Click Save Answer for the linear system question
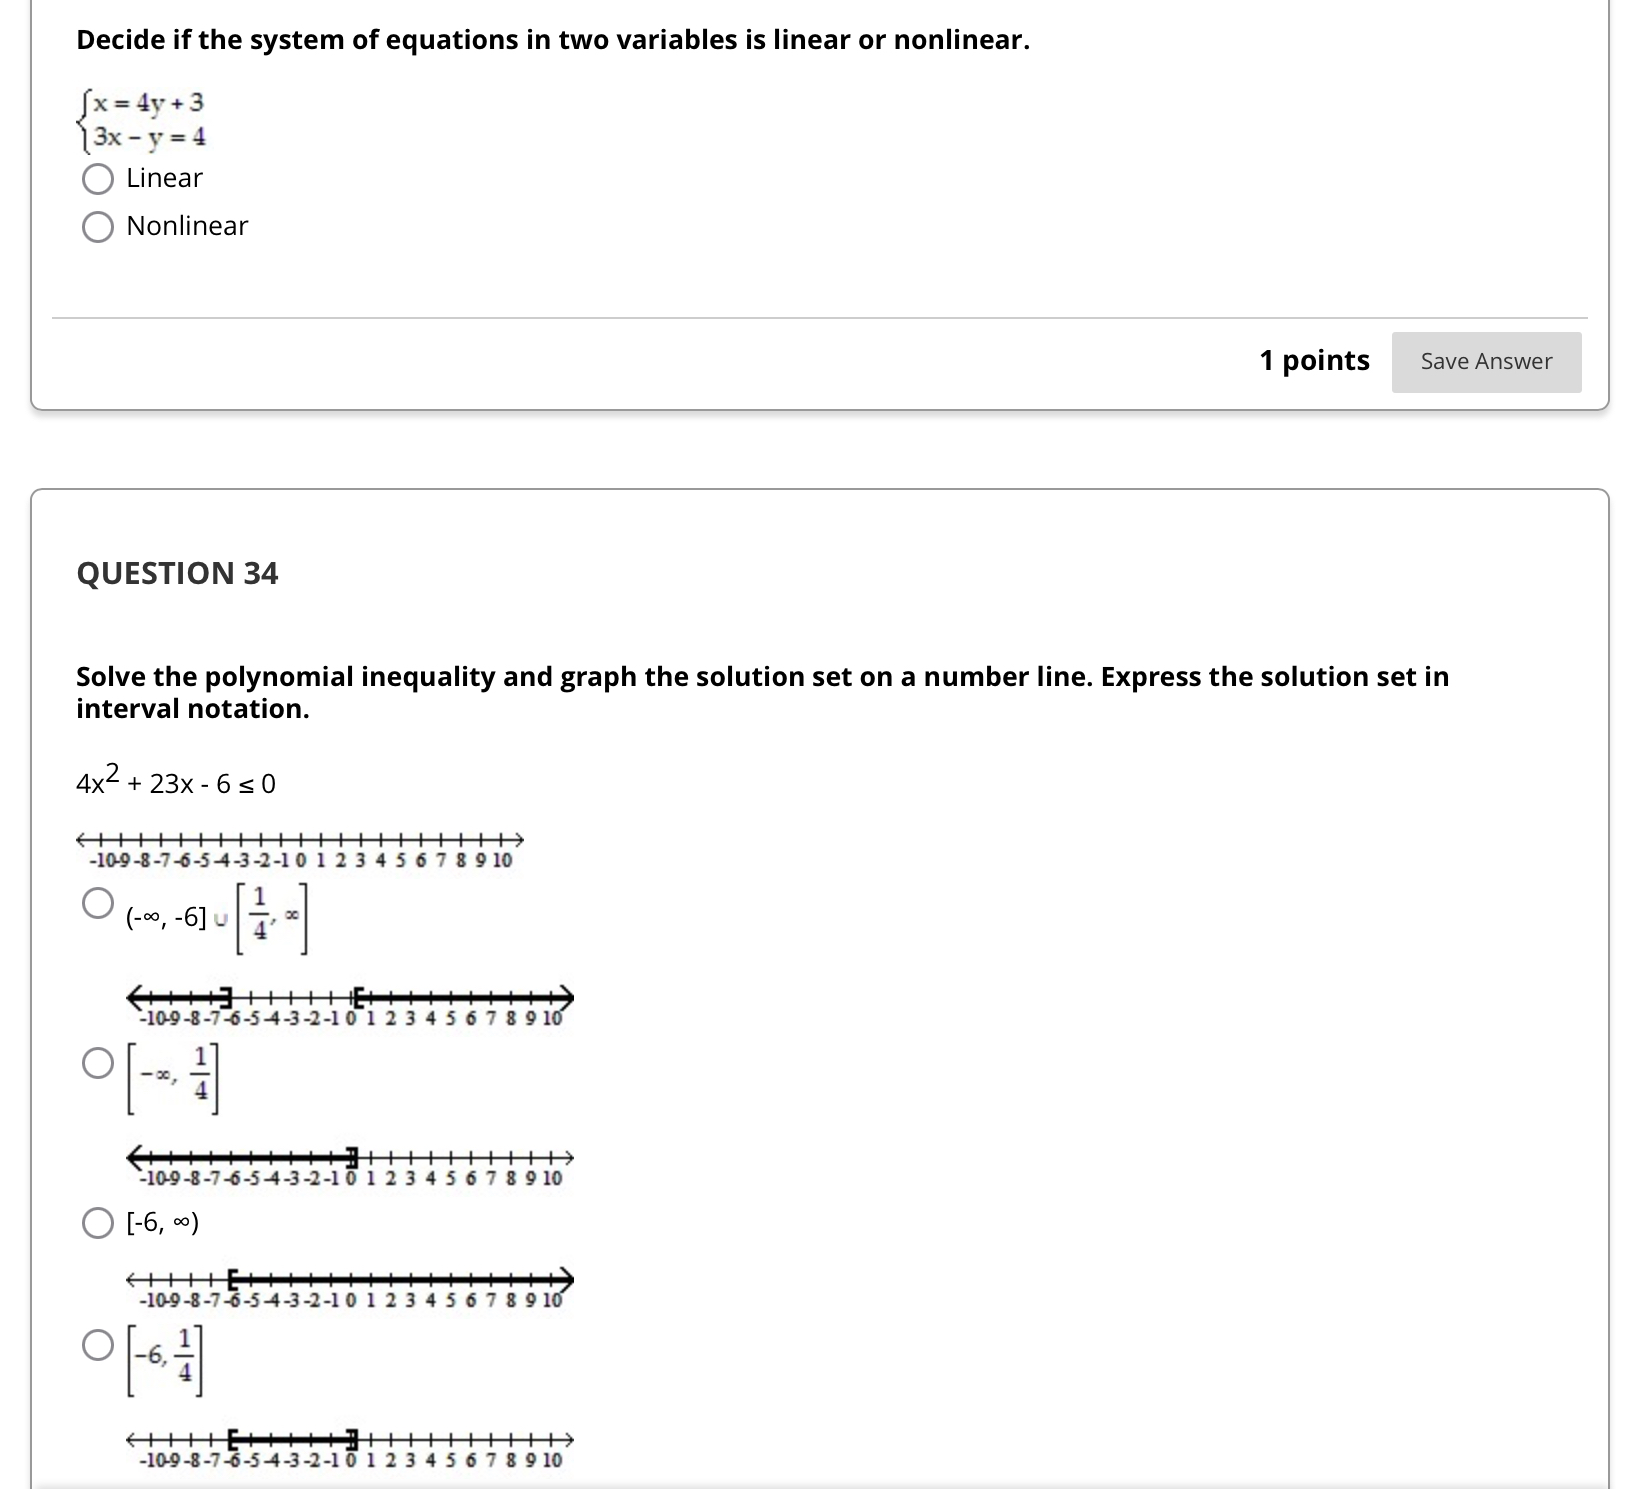 tap(1486, 361)
